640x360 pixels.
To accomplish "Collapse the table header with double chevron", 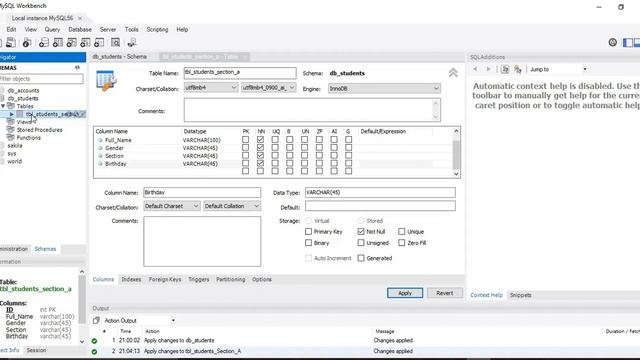I will tap(453, 73).
